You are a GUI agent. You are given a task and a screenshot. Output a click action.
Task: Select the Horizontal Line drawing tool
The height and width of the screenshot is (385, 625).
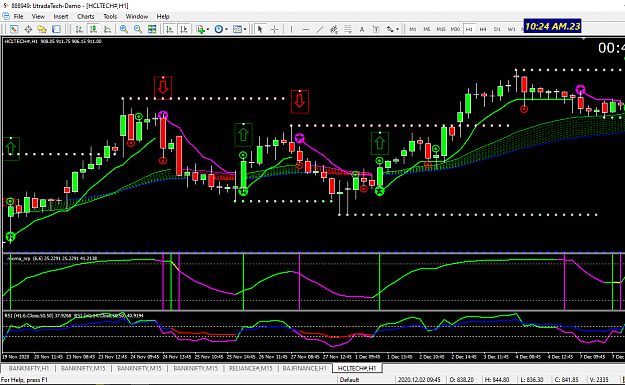[x=306, y=29]
